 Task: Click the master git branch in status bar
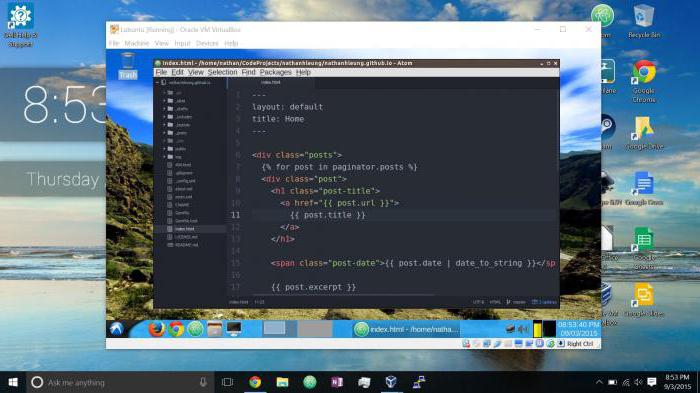tap(516, 302)
